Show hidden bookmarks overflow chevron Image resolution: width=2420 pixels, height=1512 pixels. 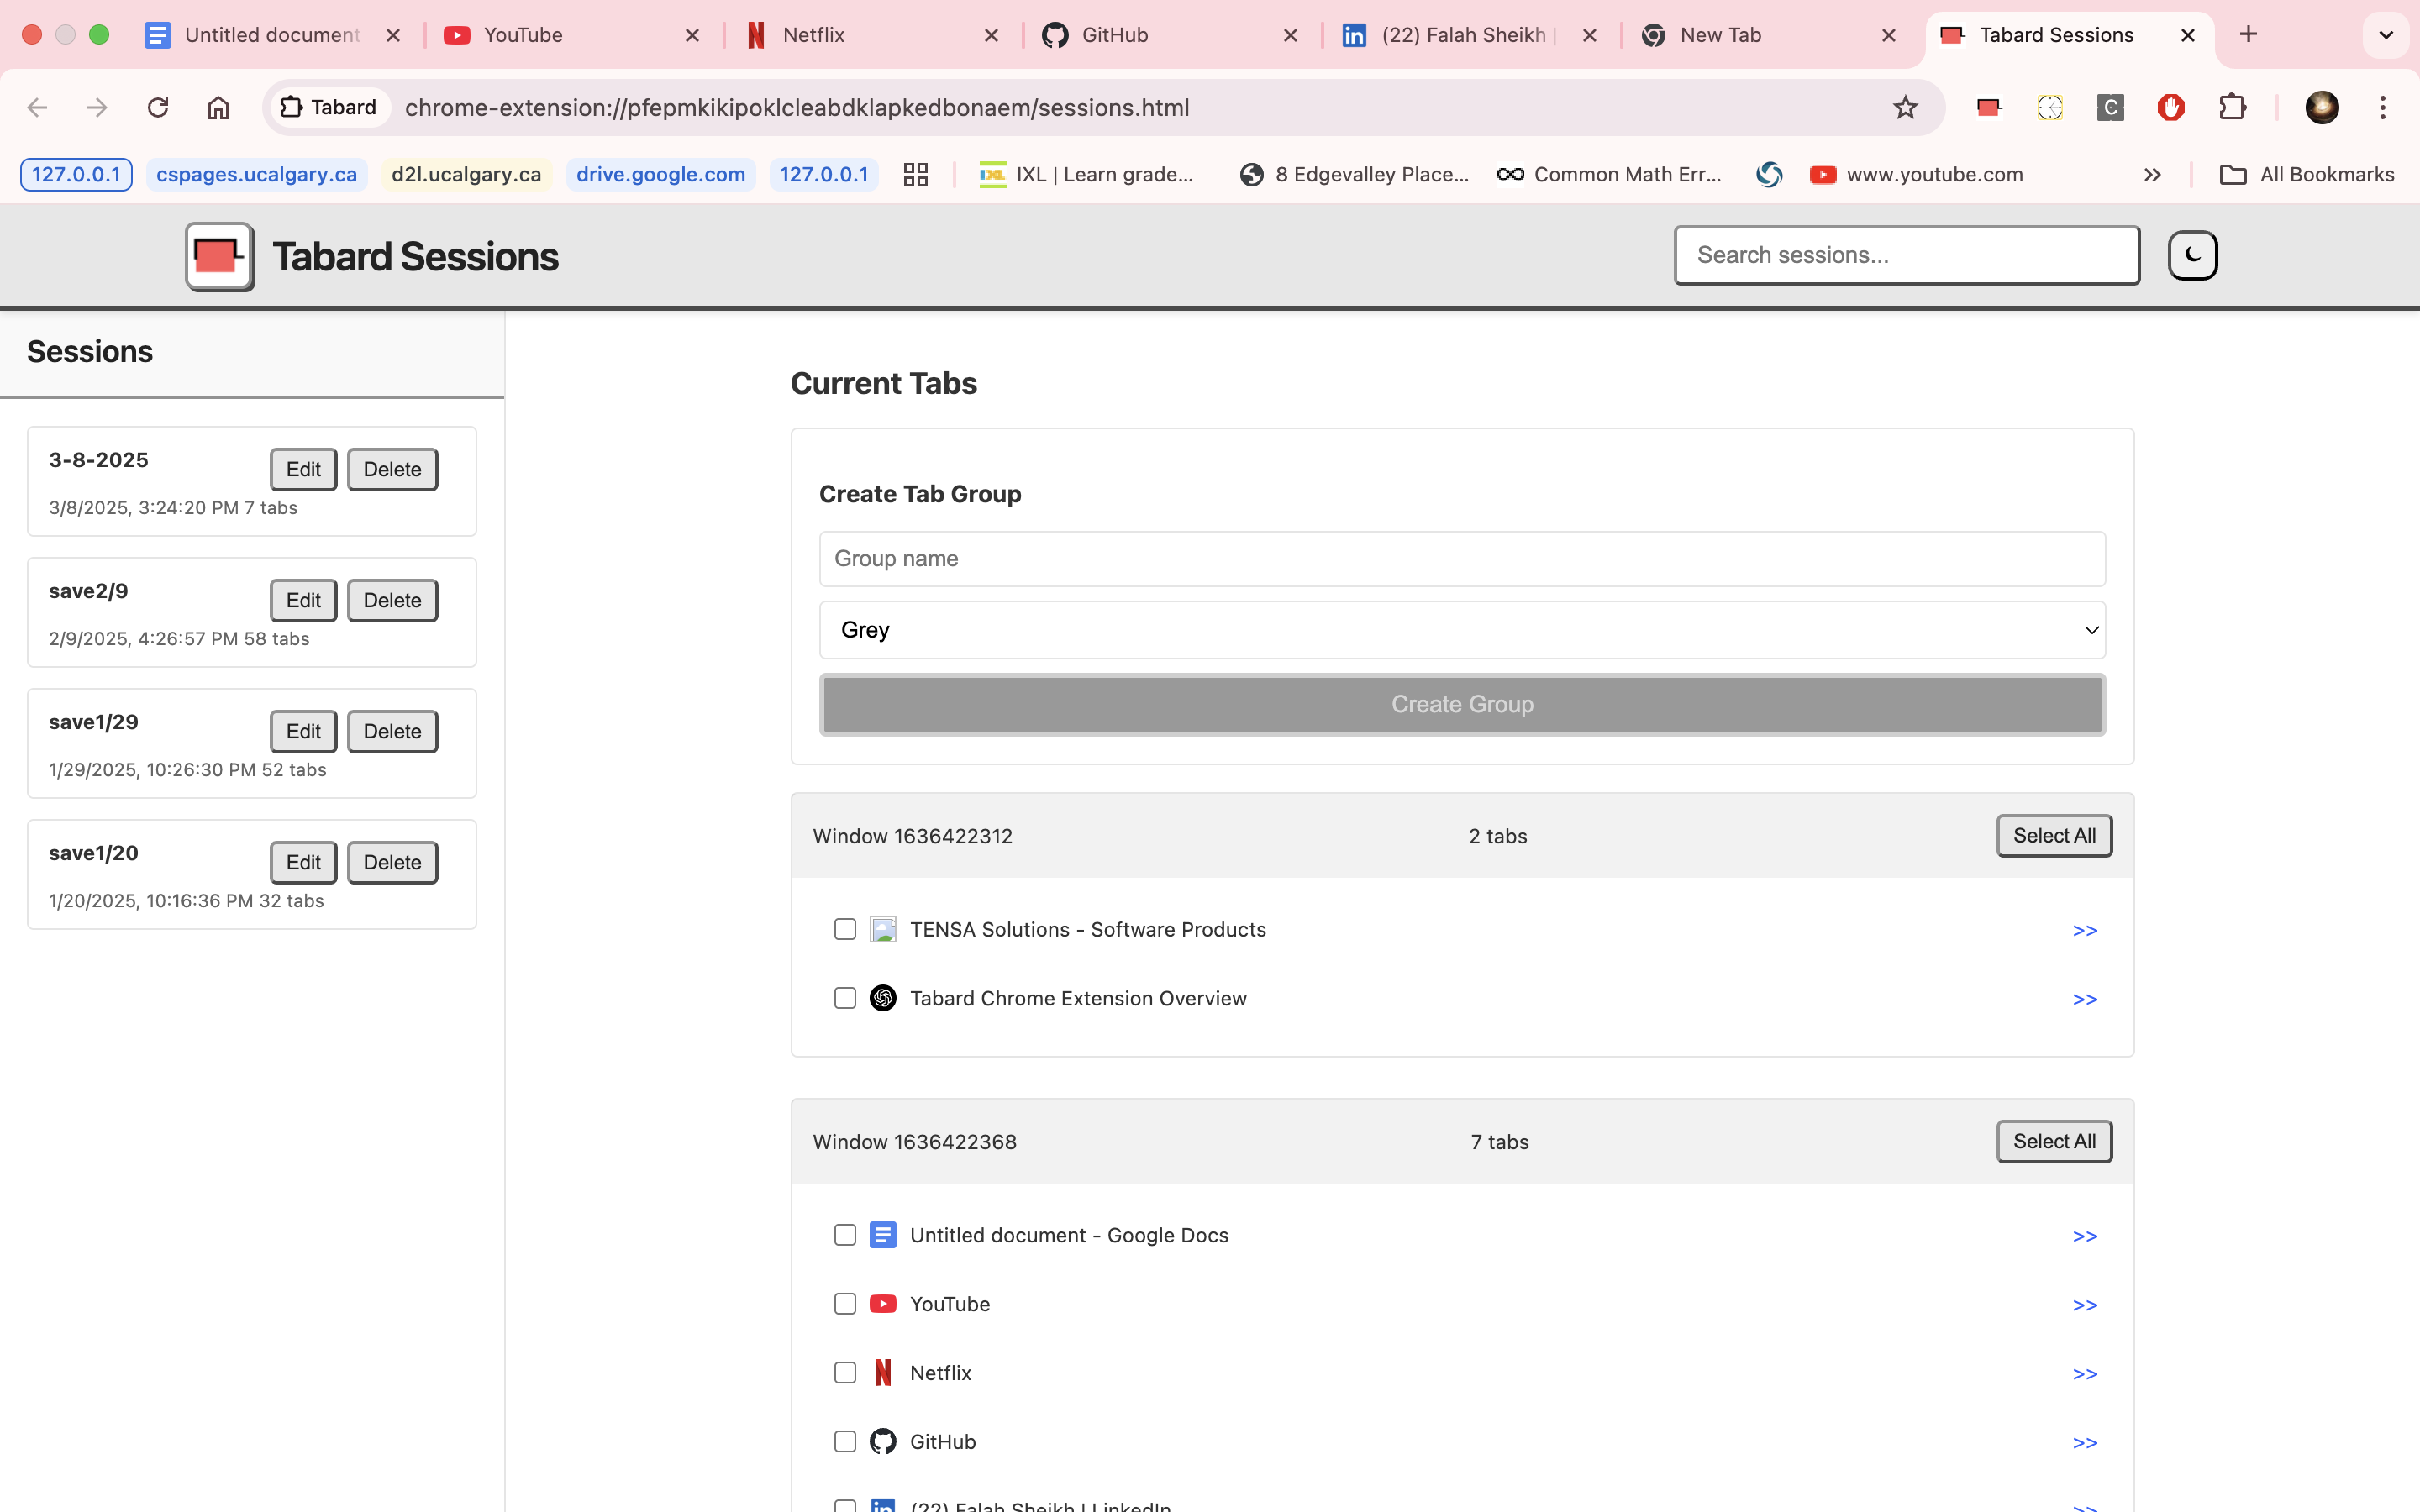pos(2152,174)
